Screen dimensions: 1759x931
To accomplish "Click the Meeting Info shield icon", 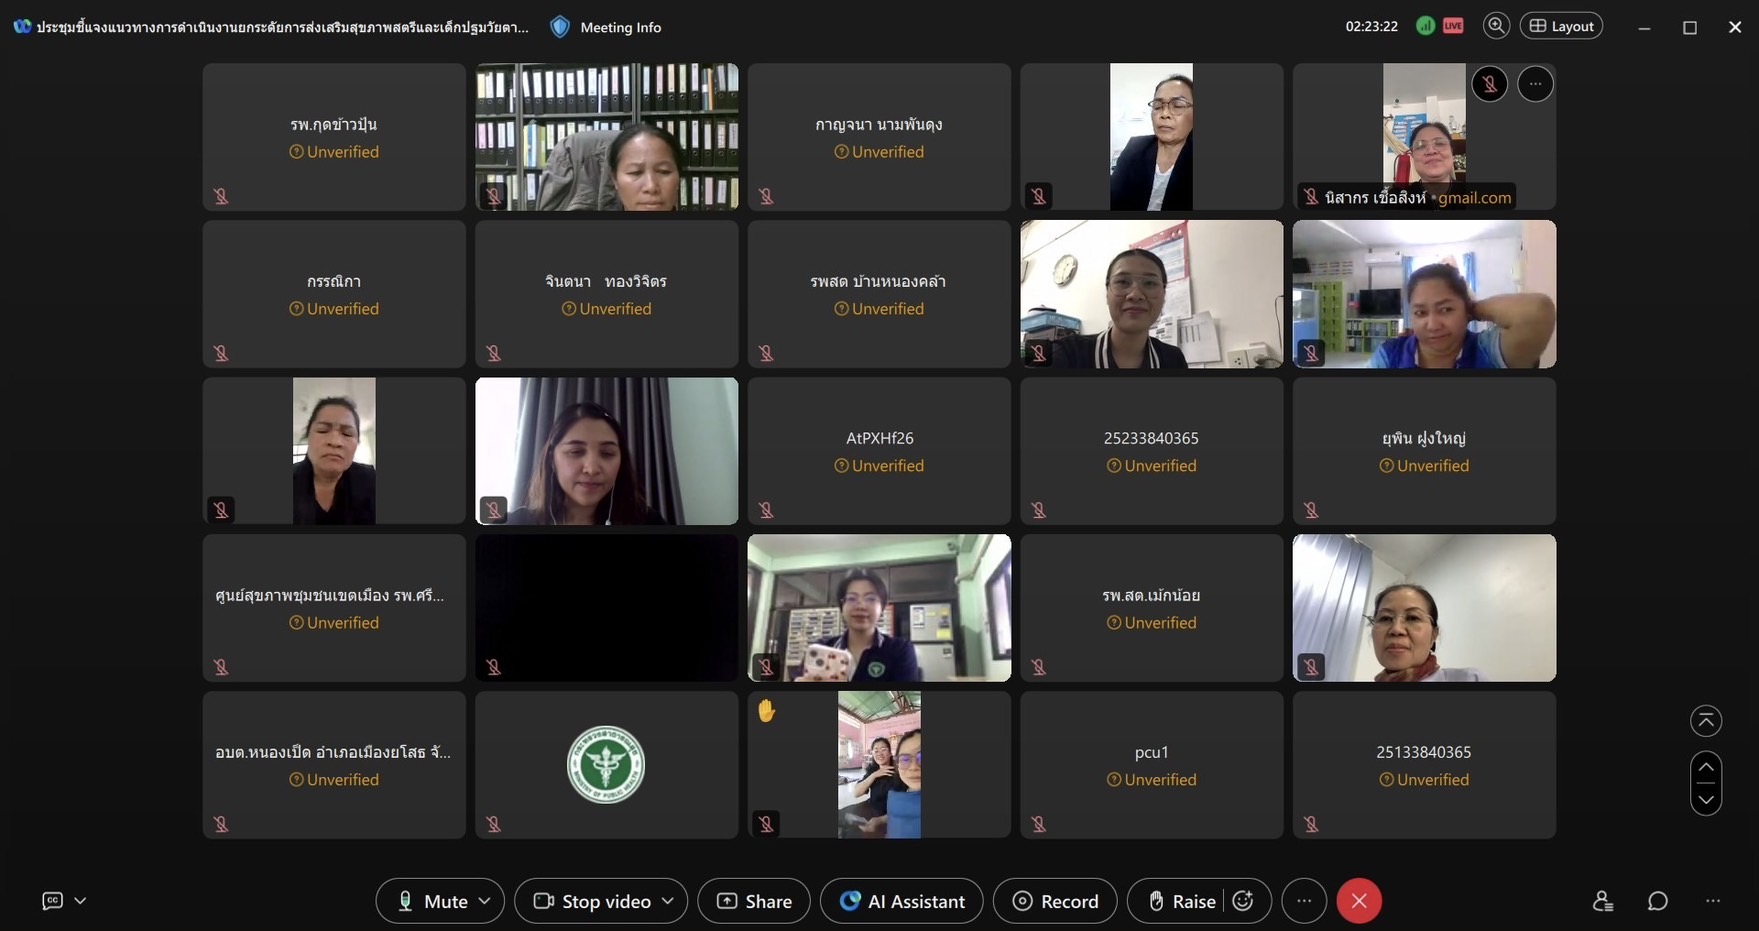I will pos(560,27).
